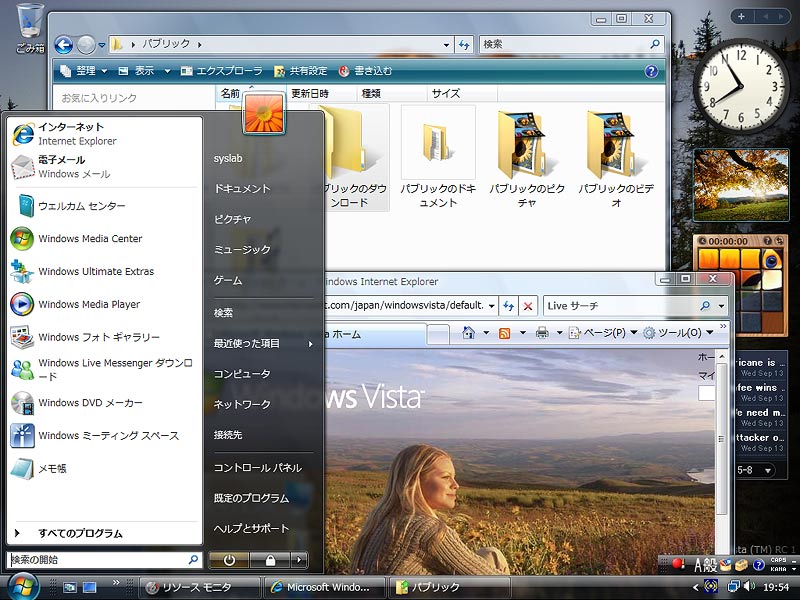Open ネットワーク from the Start menu
The image size is (800, 600).
coord(242,405)
